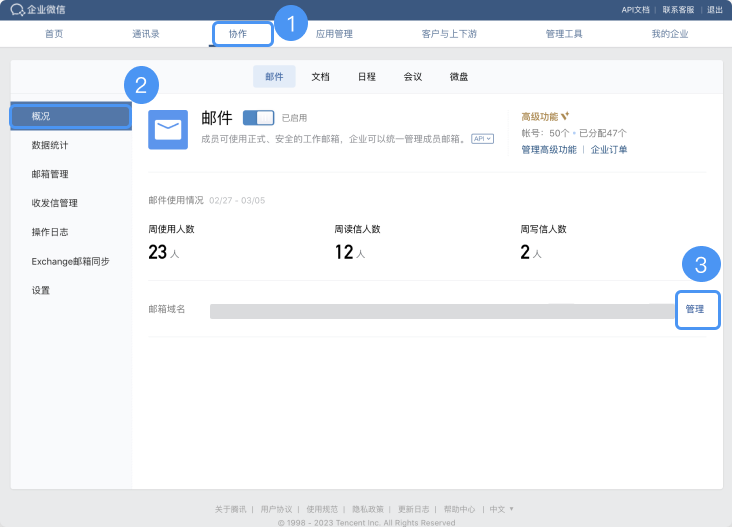Open Exchange邮箱同步 in sidebar
This screenshot has width=732, height=527.
[70, 261]
